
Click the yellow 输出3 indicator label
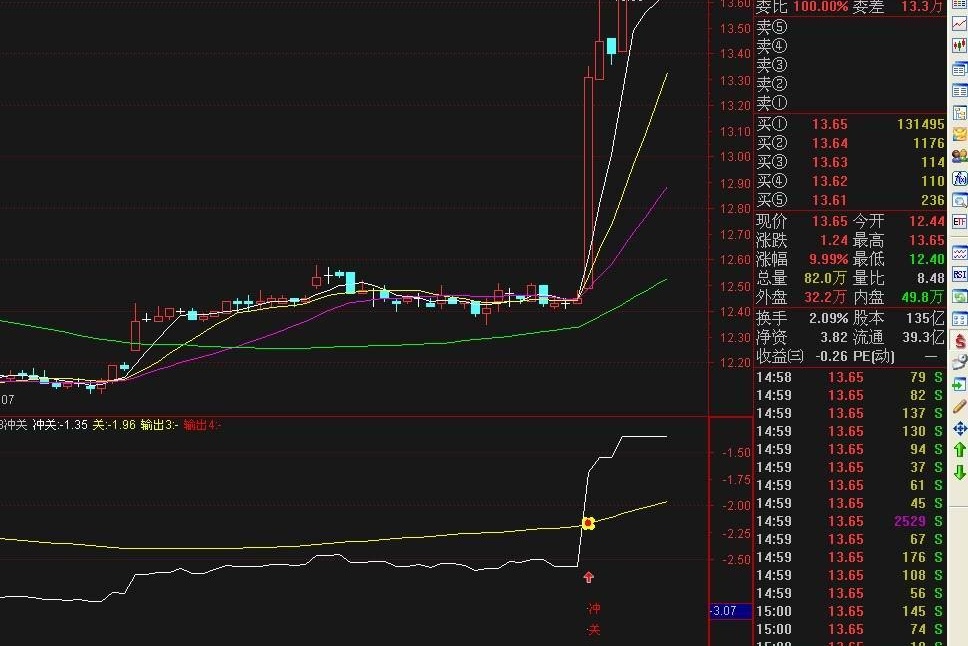click(159, 425)
